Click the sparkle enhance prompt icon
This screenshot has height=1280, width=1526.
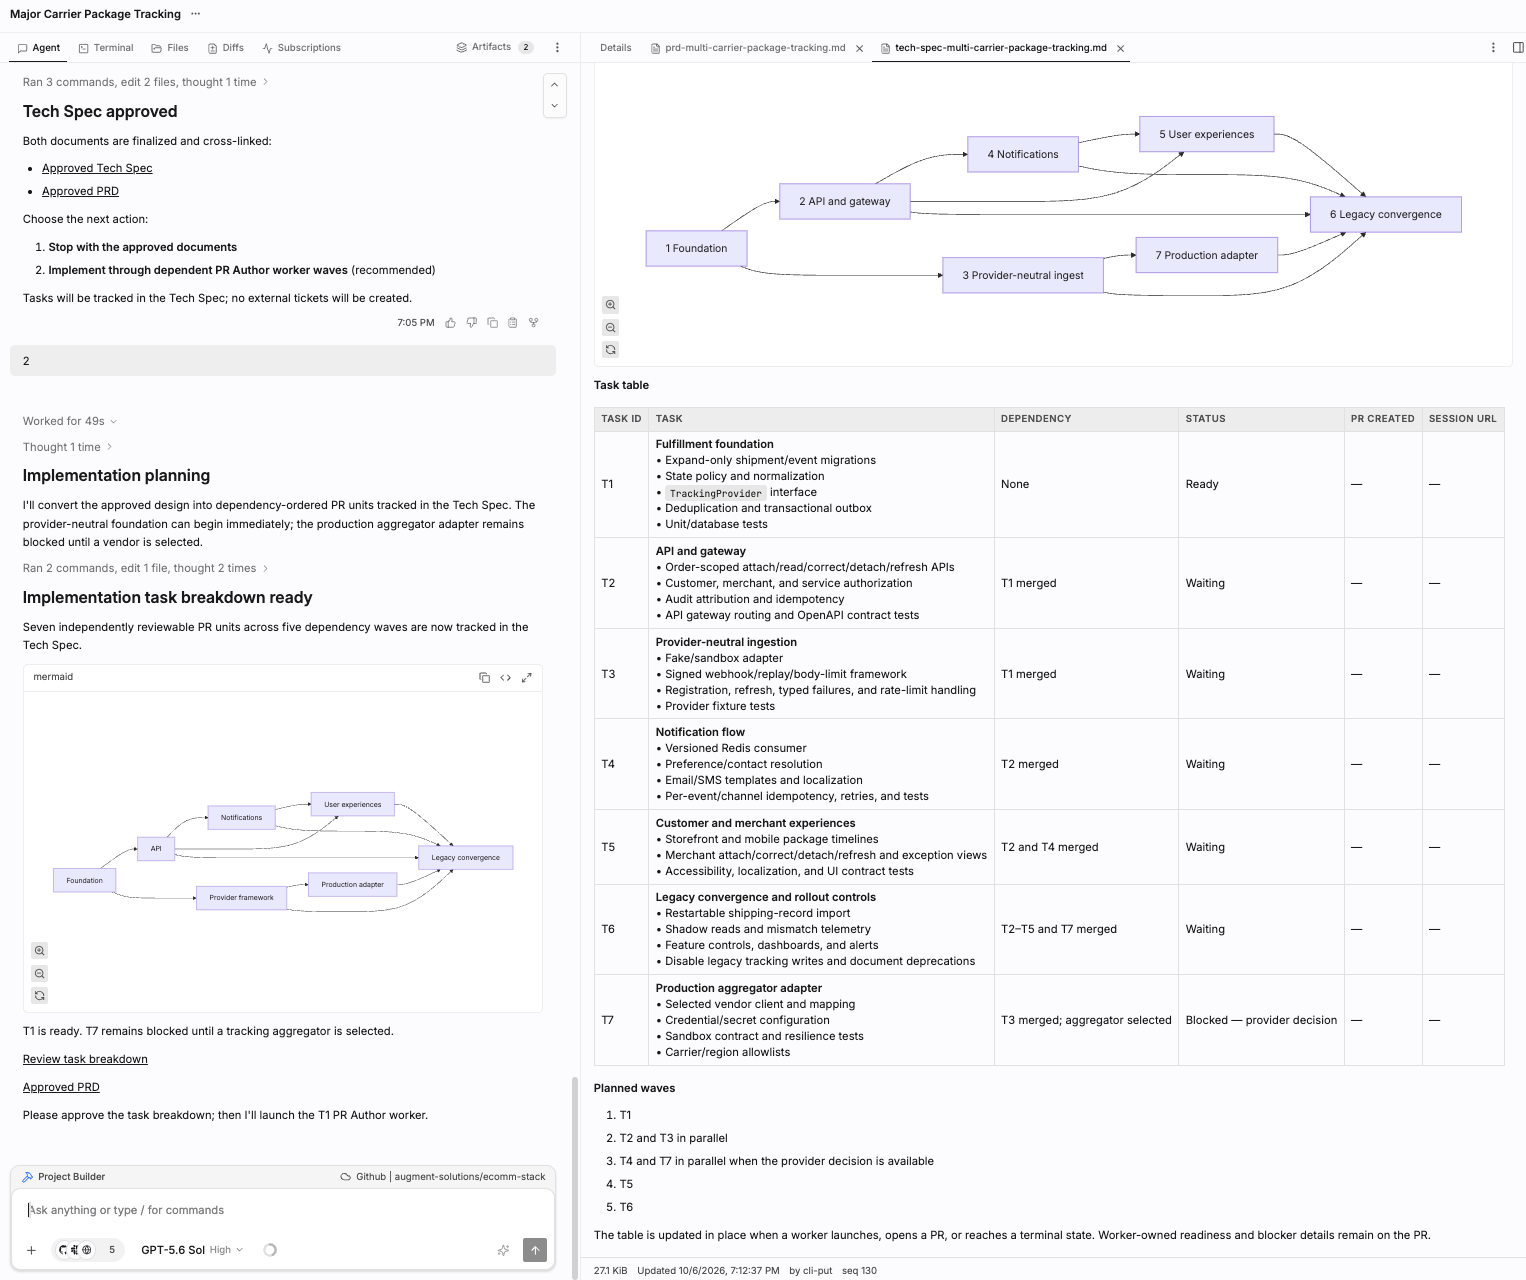504,1250
